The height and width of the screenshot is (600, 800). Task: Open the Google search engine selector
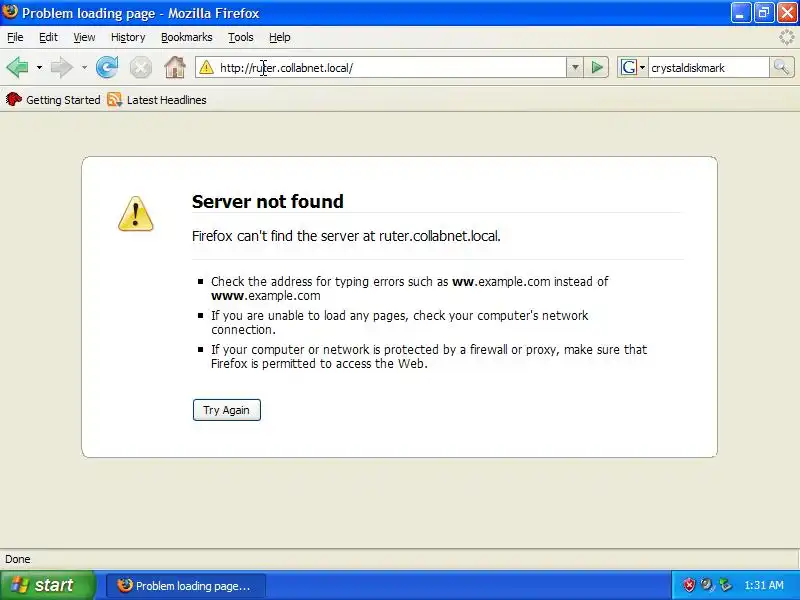point(633,67)
